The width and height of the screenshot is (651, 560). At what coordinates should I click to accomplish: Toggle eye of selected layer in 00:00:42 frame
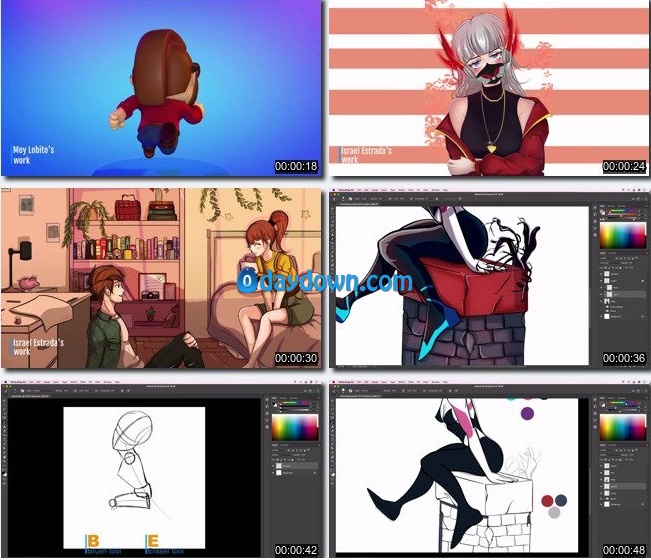click(x=273, y=466)
